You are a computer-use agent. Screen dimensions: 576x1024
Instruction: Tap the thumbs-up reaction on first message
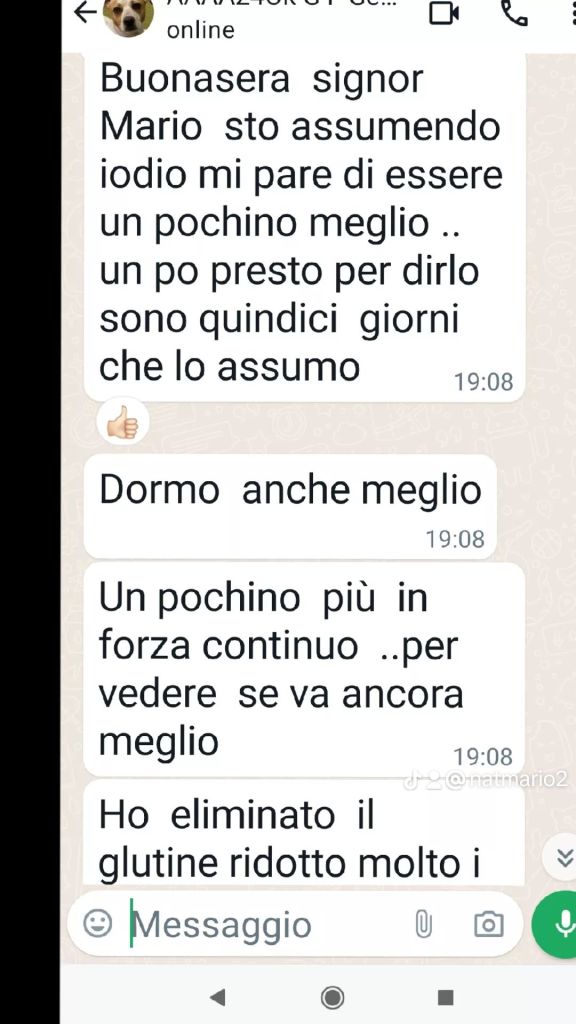pos(123,423)
